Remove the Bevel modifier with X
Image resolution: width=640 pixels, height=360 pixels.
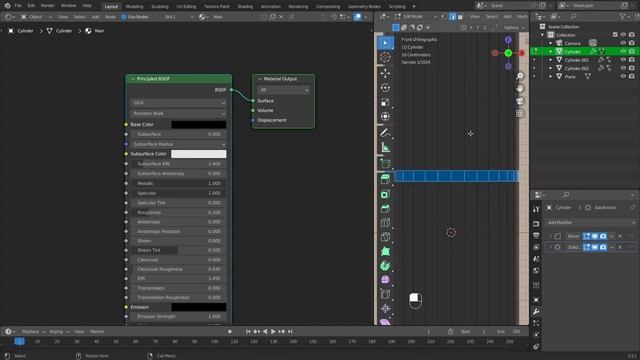[x=620, y=236]
